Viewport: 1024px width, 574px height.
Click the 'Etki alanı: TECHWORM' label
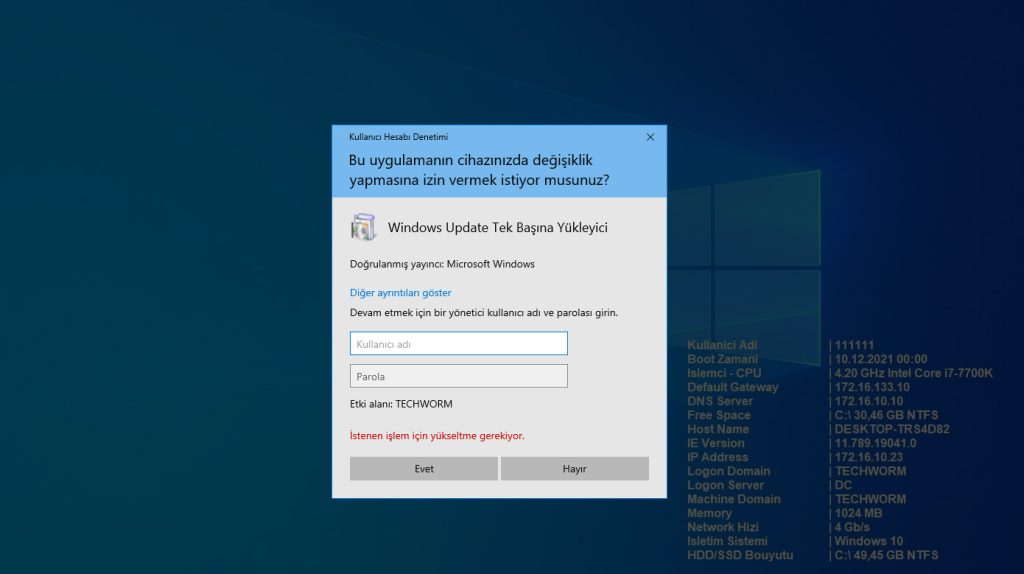pos(401,404)
